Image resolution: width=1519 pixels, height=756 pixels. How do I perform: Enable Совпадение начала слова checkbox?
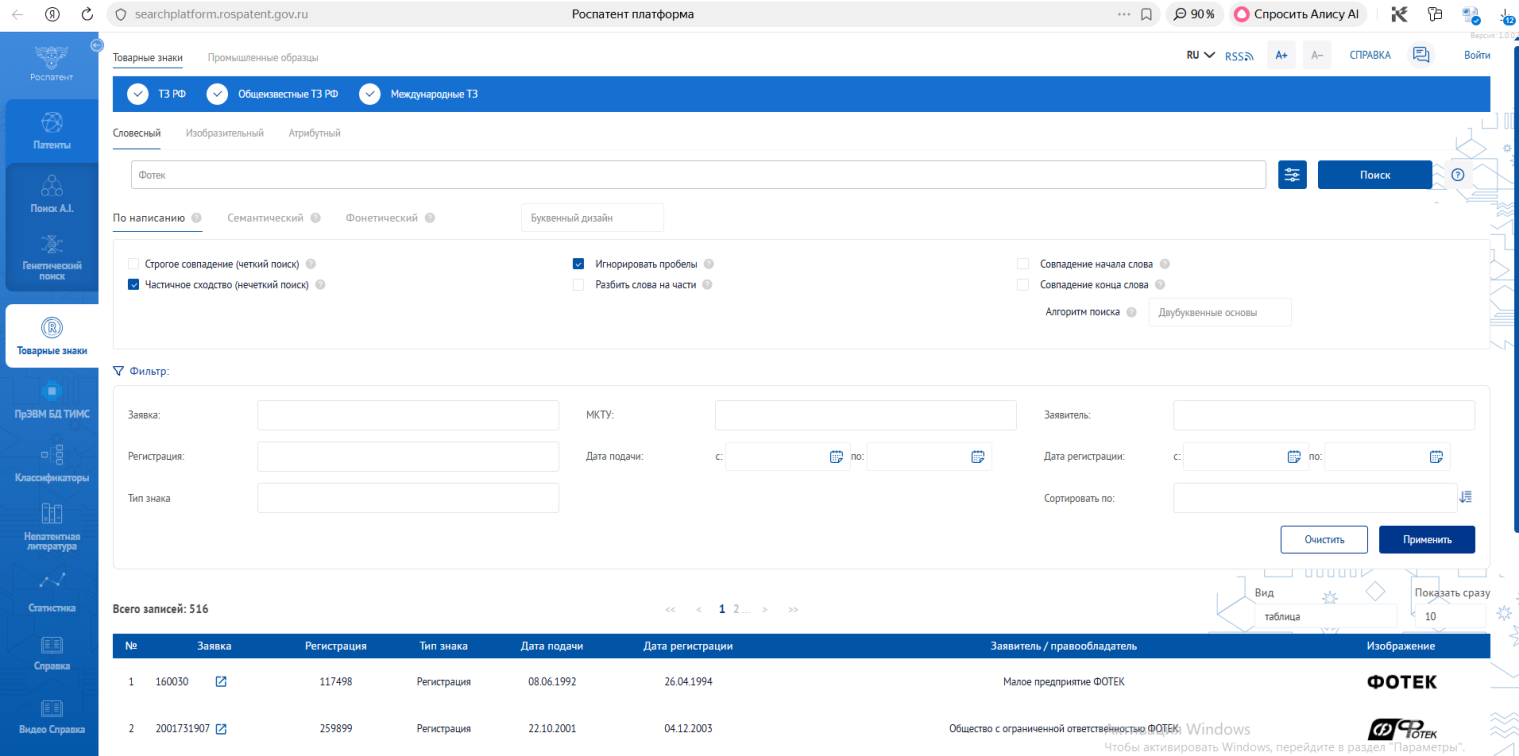pos(1022,264)
